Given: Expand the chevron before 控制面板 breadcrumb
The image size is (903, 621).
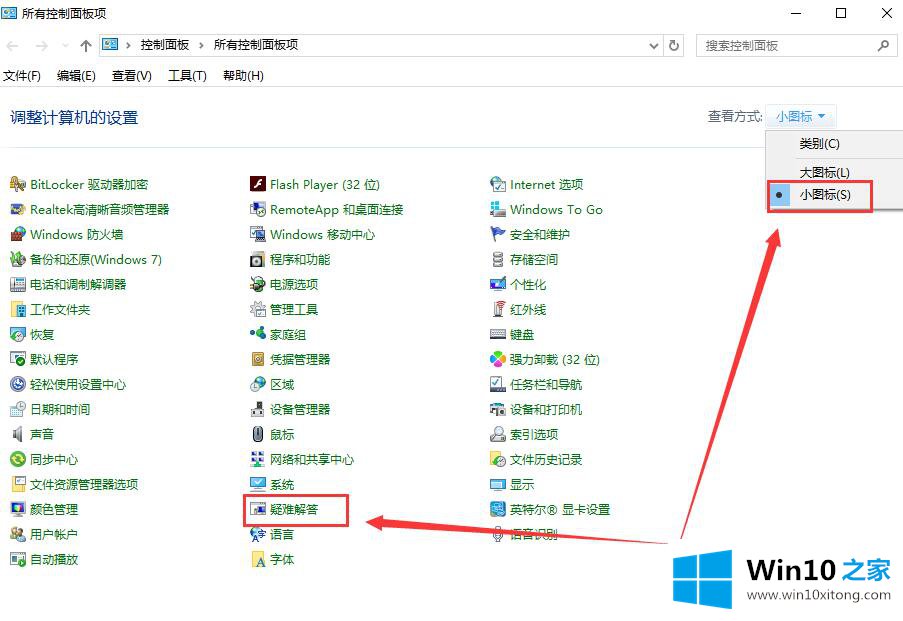Looking at the screenshot, I should [128, 46].
